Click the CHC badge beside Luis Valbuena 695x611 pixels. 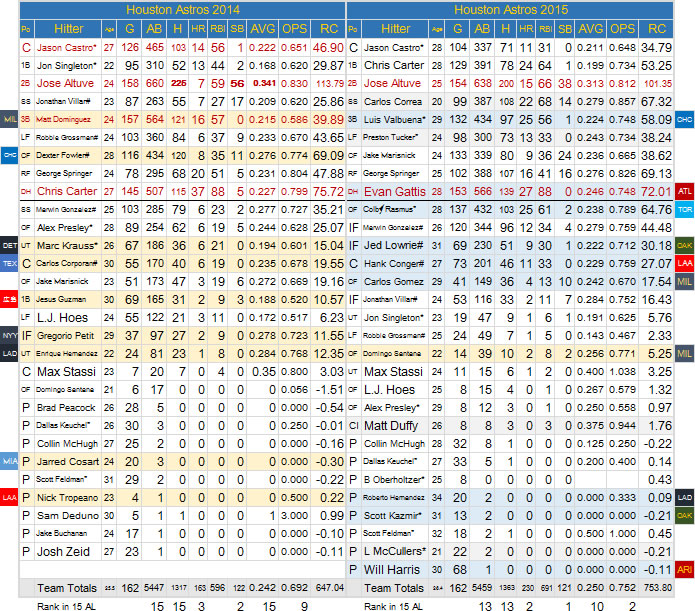tap(685, 119)
